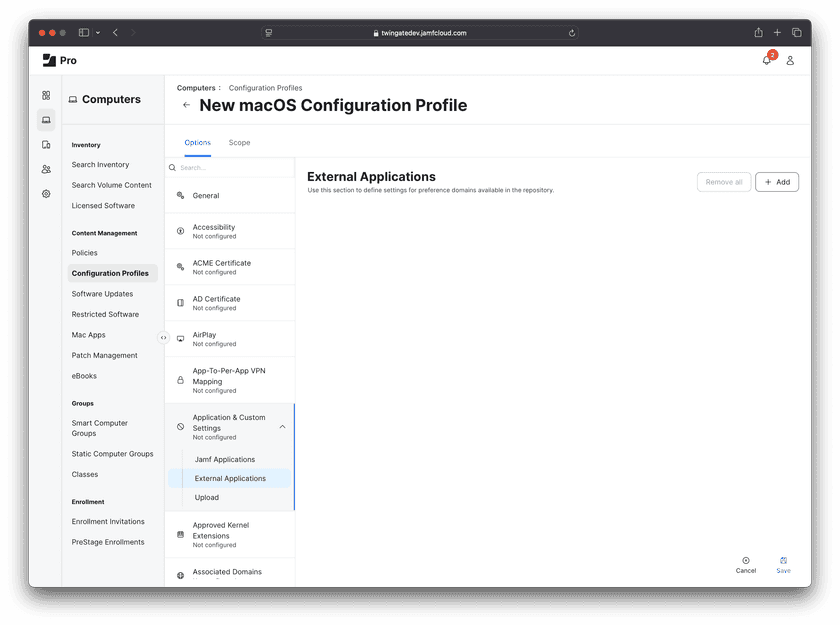Open the Accessibility payload option
840x625 pixels.
[214, 231]
